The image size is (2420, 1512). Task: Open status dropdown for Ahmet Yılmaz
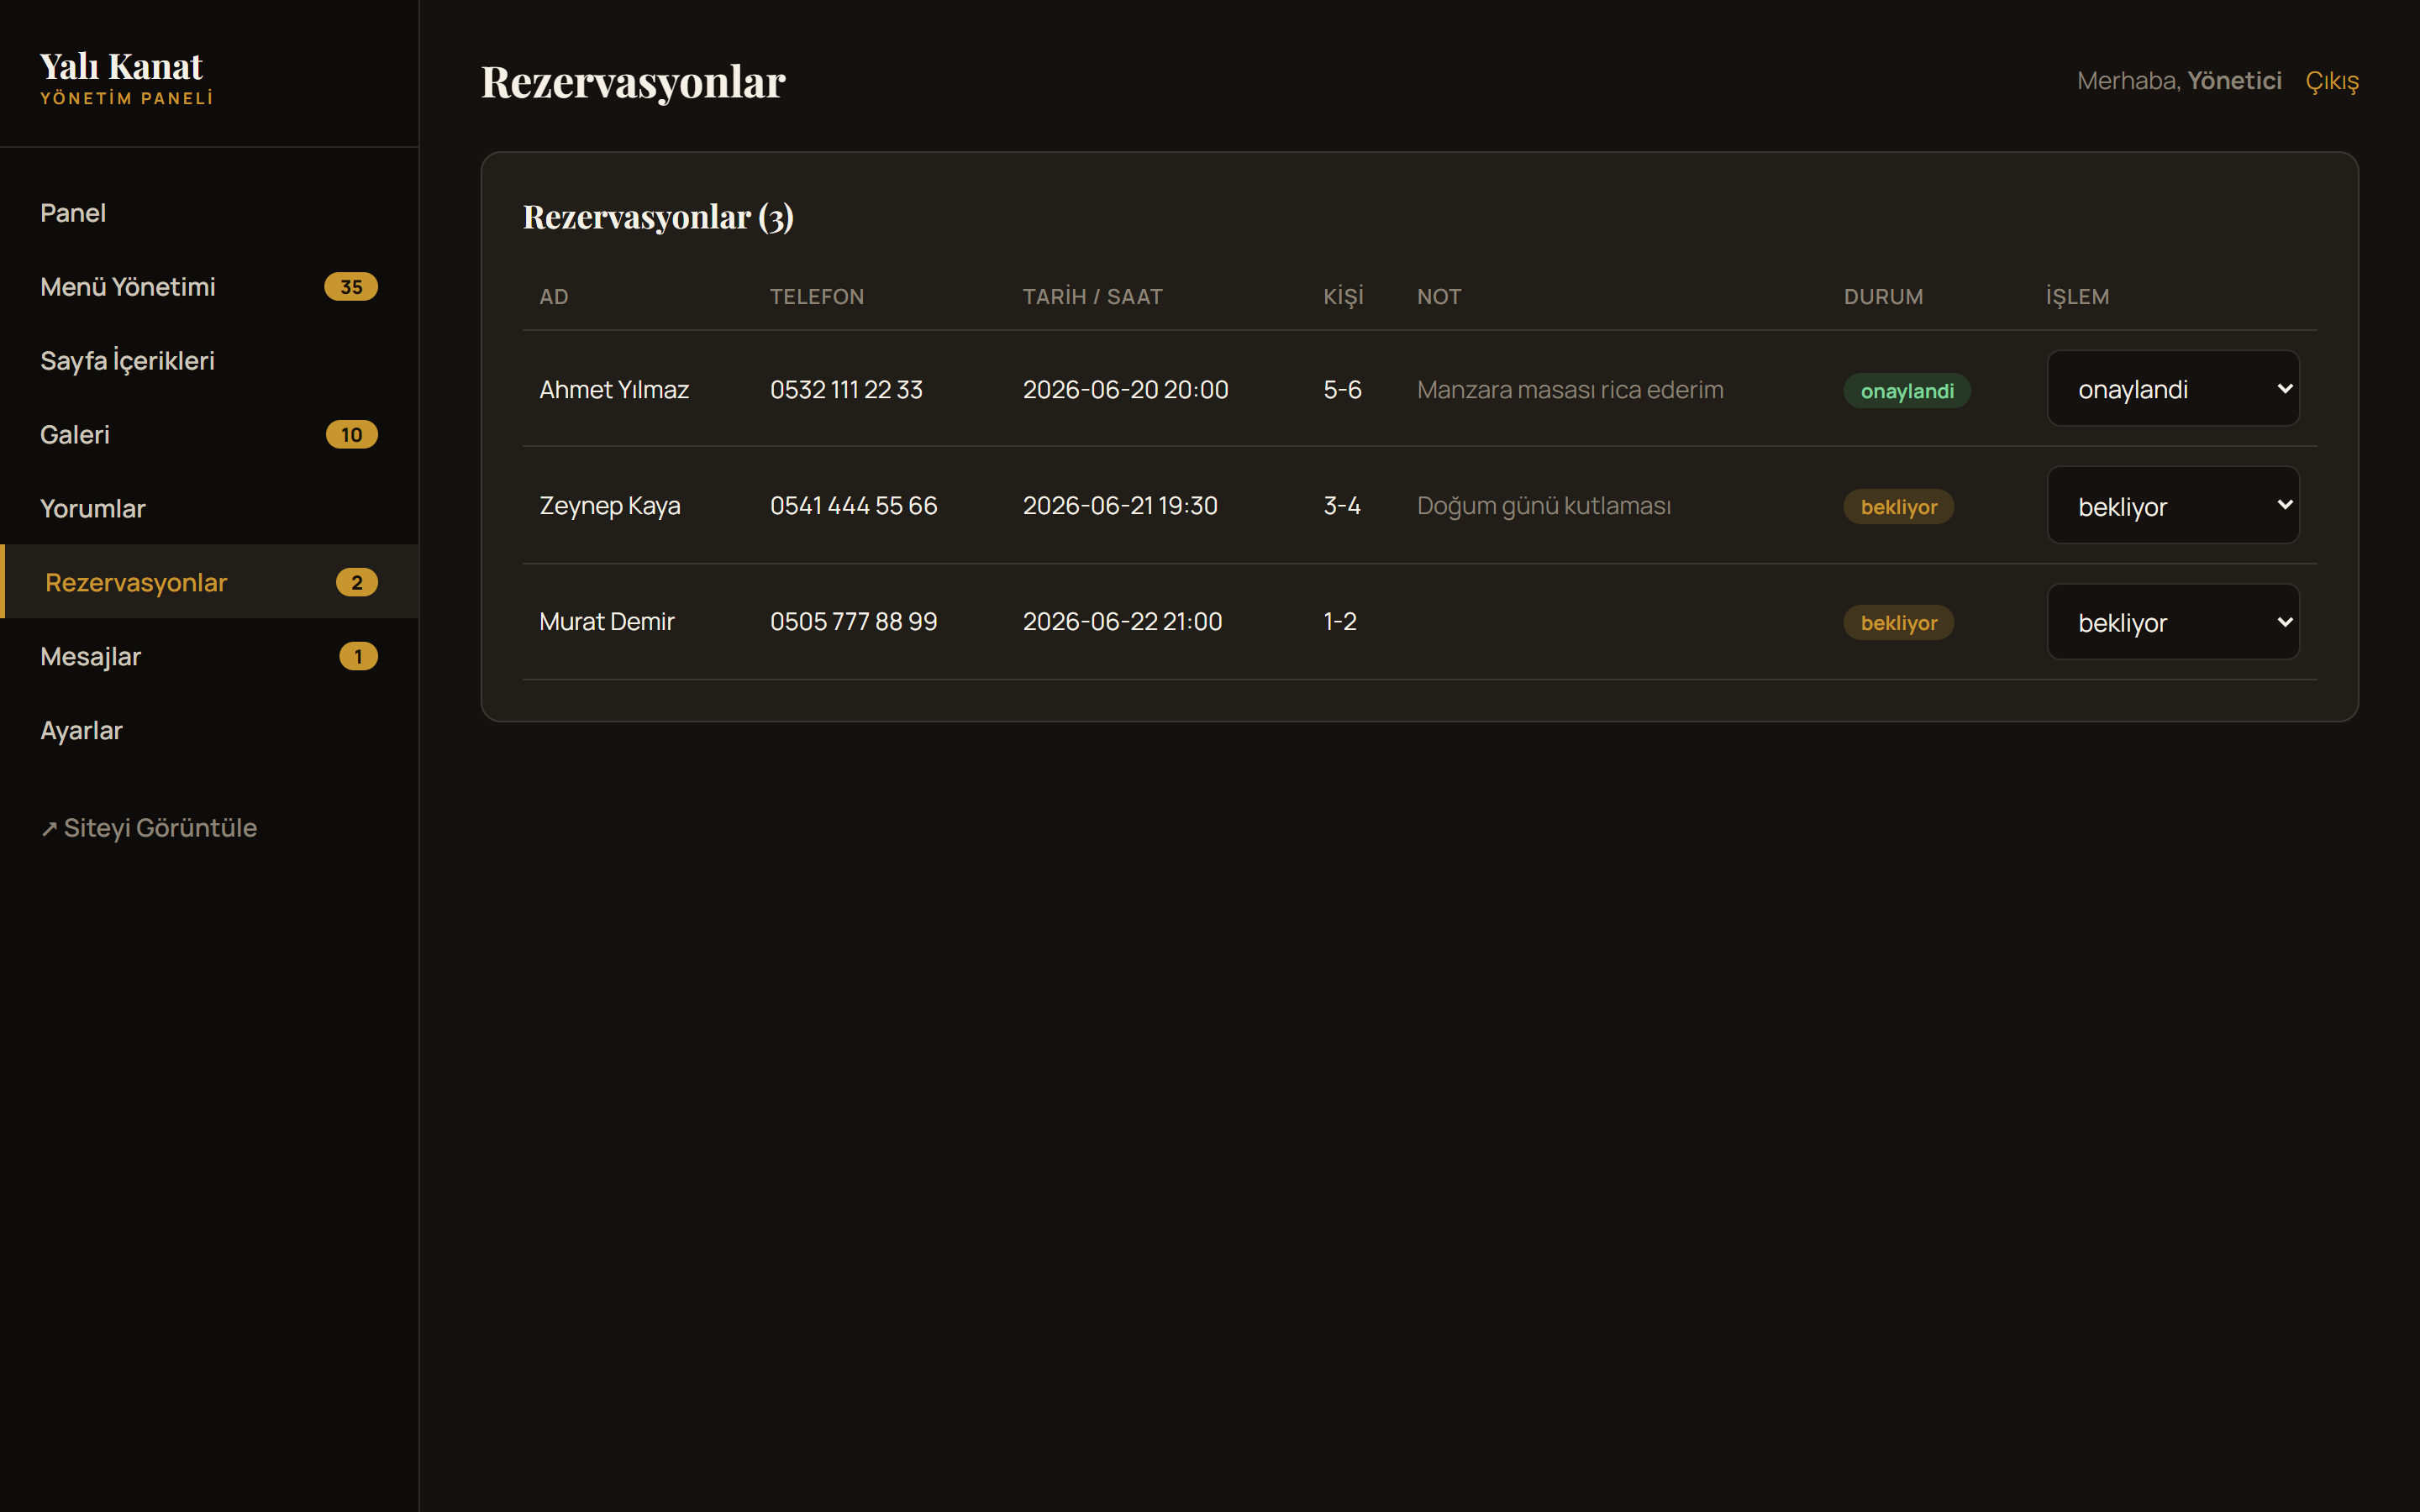click(x=2173, y=389)
